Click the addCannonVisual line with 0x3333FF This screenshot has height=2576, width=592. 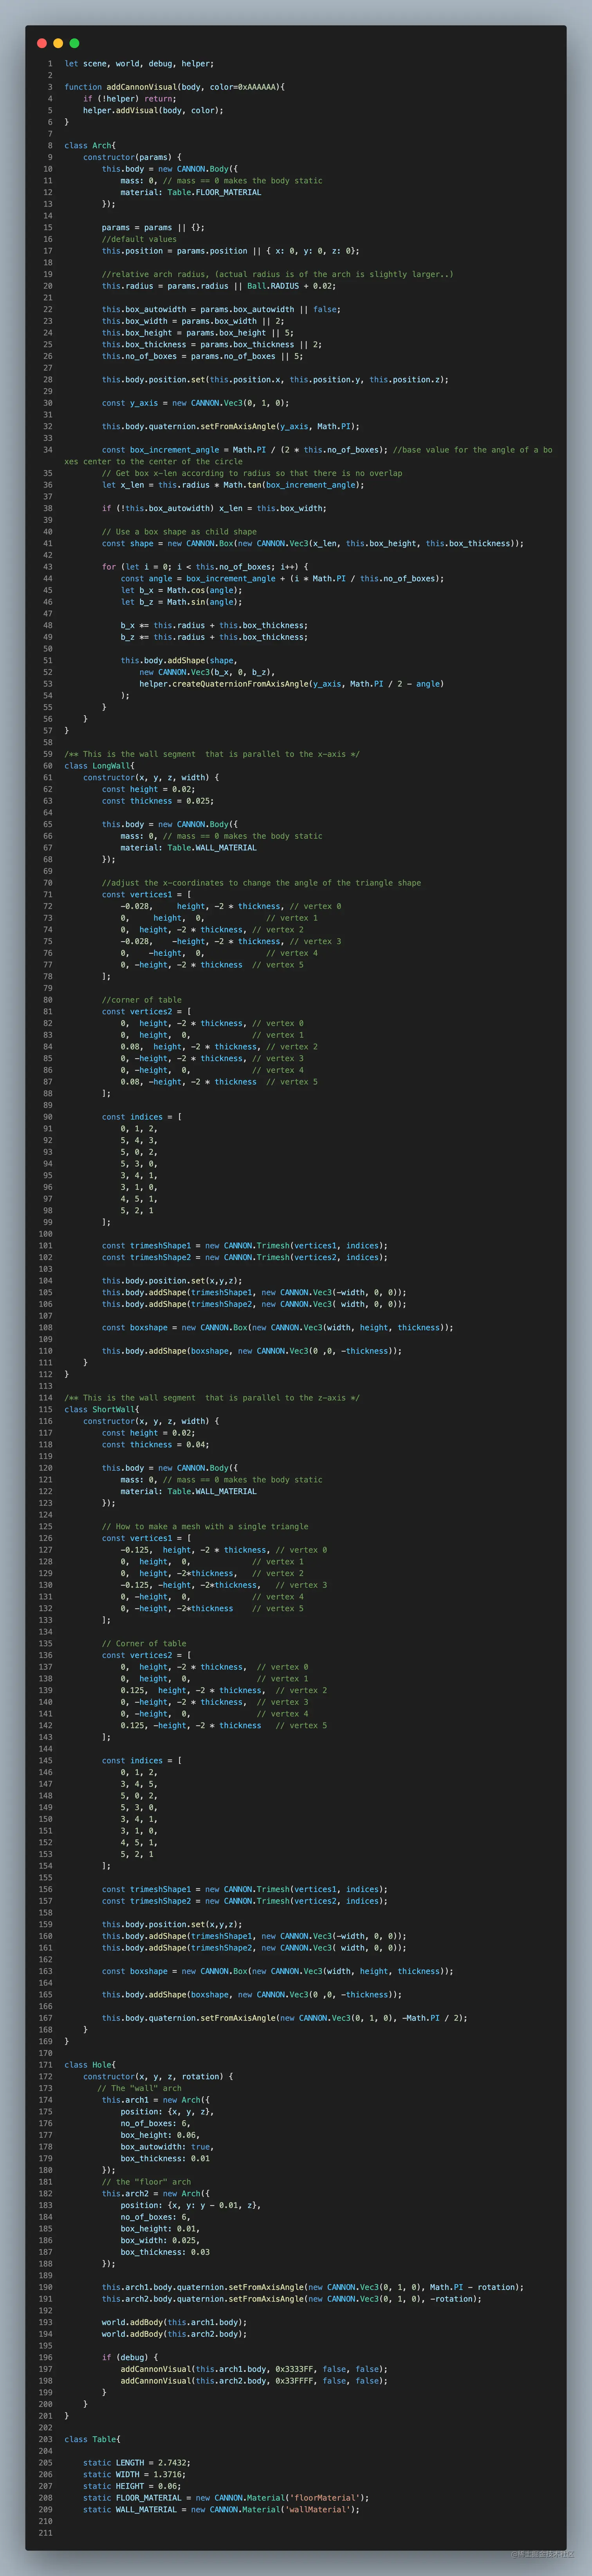254,2369
